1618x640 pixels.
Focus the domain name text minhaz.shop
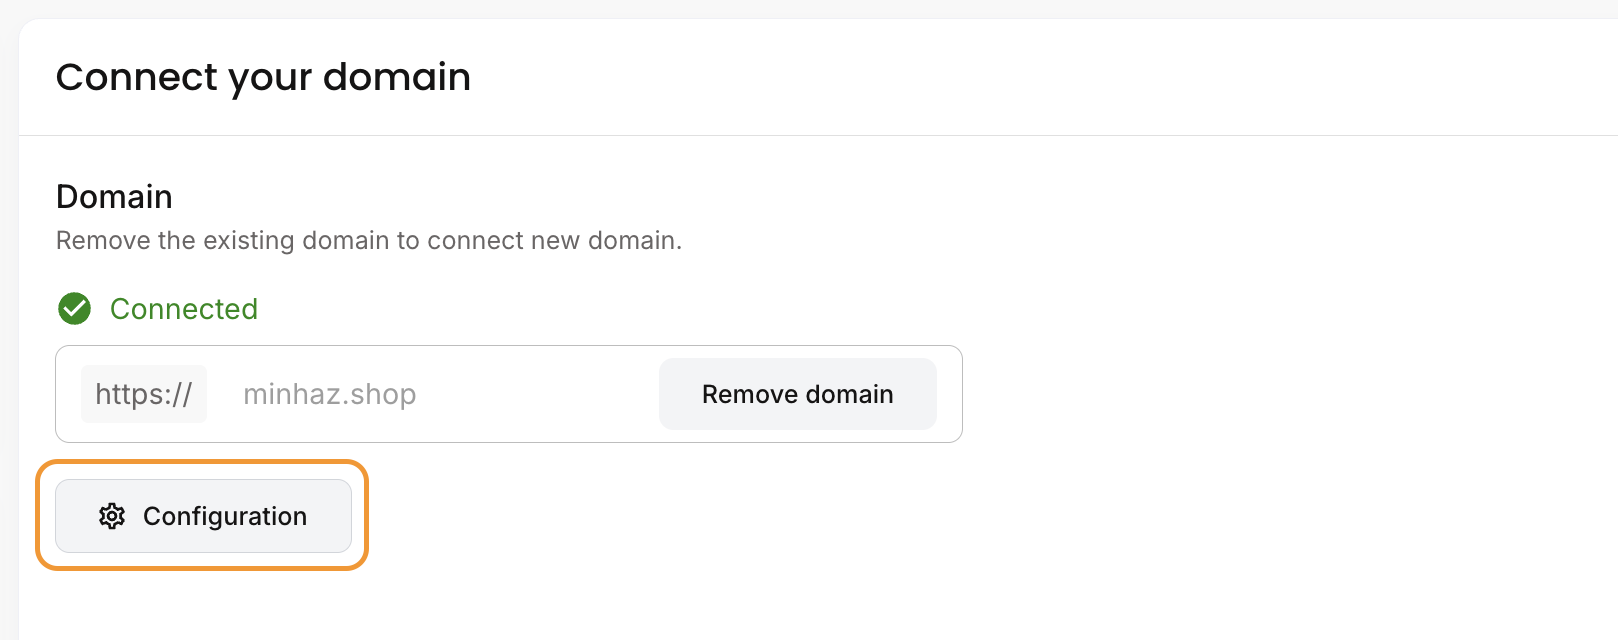329,394
